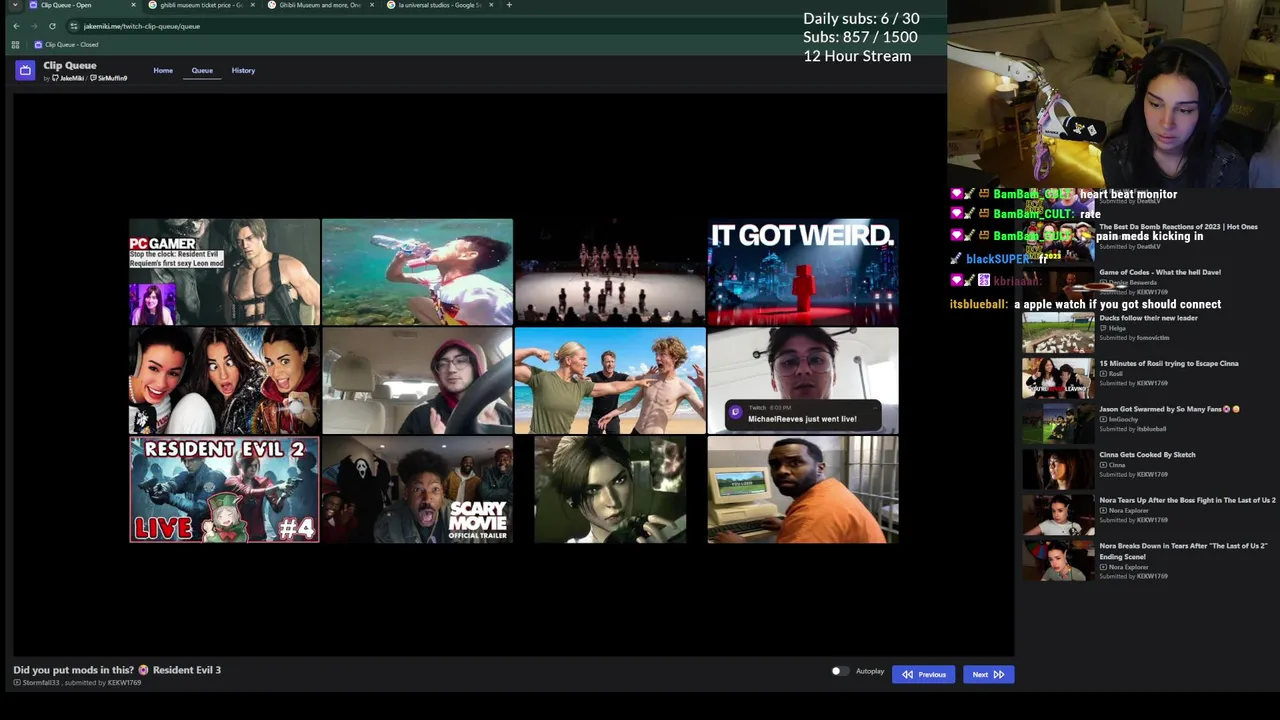Open the site info icon in address bar
Screen dimensions: 1280x720
point(74,26)
